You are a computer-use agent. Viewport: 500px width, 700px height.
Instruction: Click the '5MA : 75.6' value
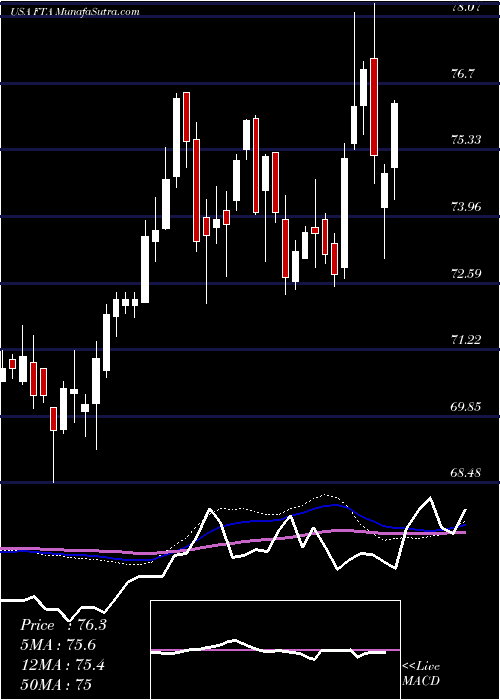(58, 645)
